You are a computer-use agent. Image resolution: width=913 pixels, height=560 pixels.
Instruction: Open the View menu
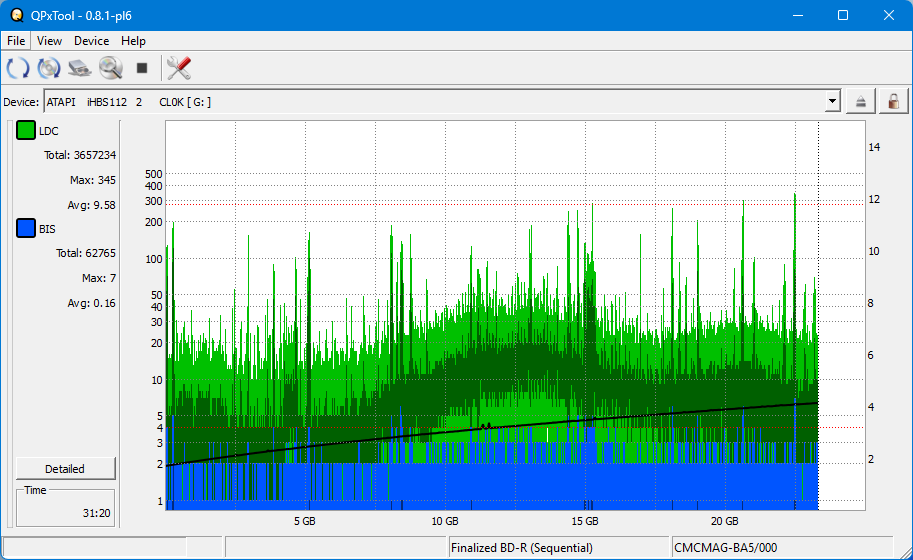point(49,41)
